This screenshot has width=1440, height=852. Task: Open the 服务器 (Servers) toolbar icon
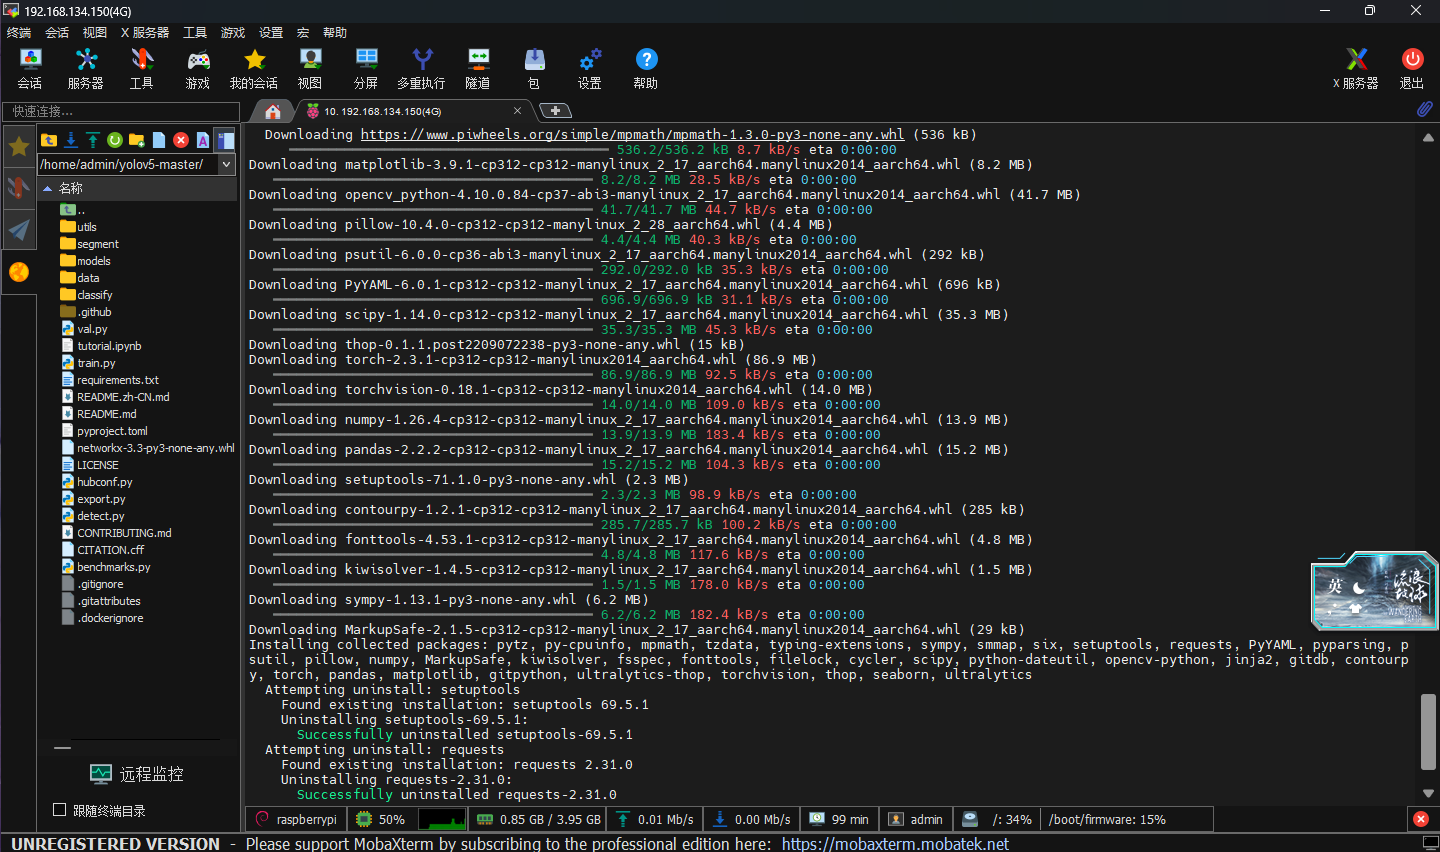point(86,69)
